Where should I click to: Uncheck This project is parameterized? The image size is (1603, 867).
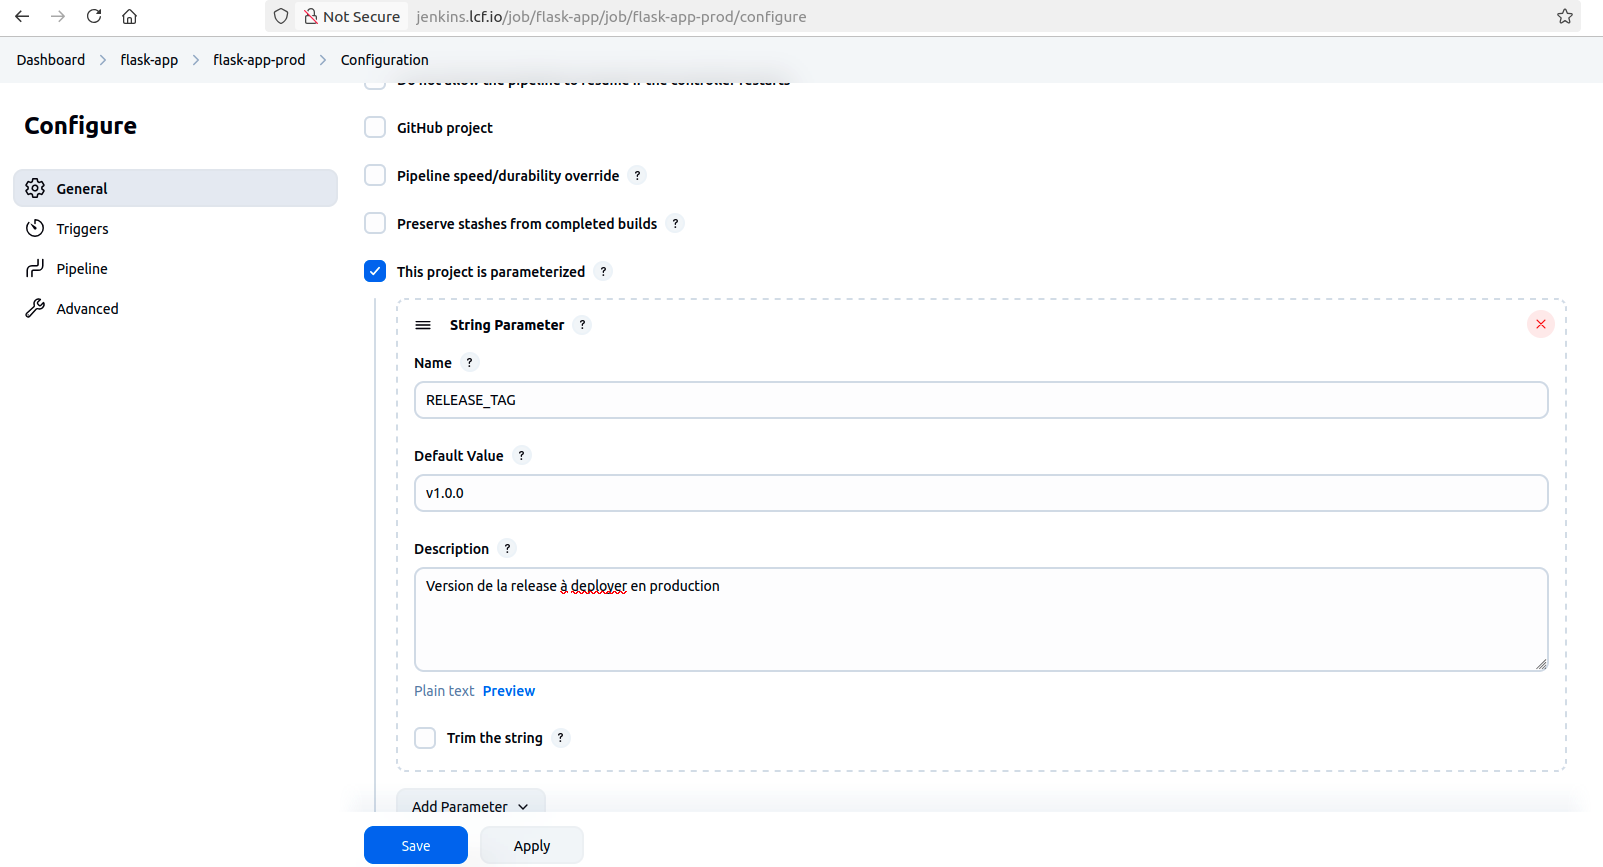coord(375,272)
